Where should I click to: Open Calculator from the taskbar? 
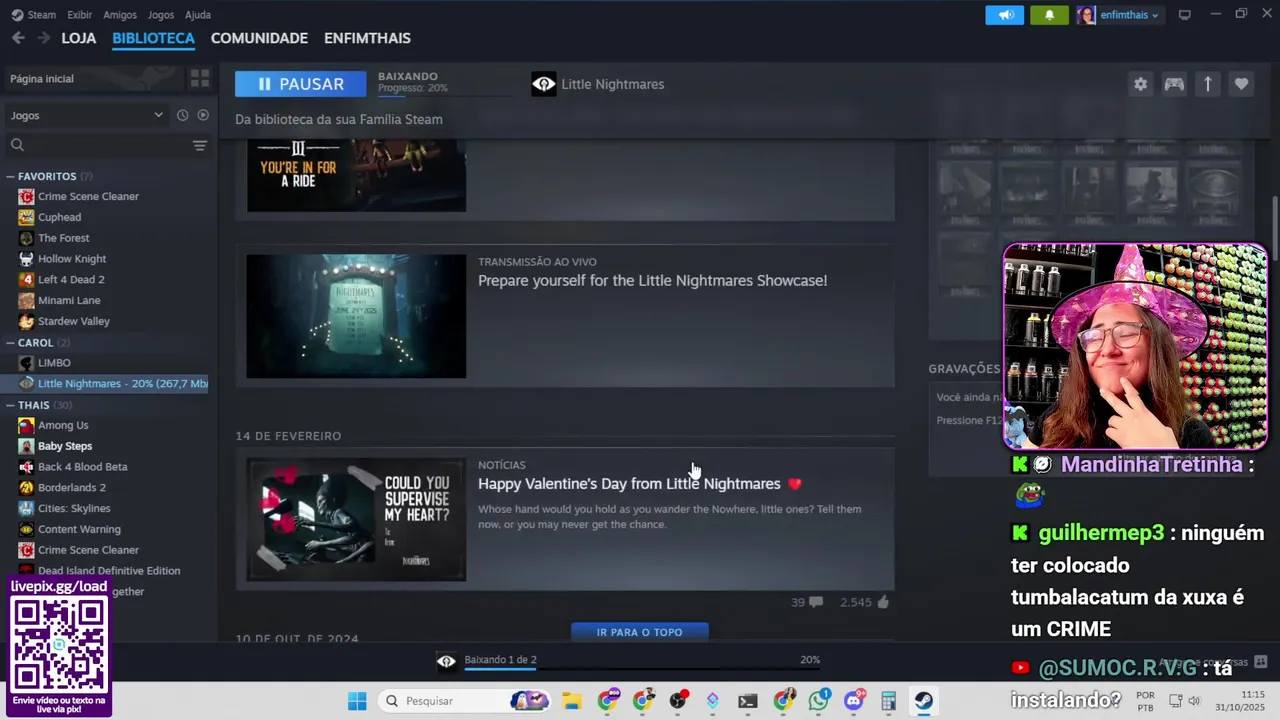tap(888, 701)
